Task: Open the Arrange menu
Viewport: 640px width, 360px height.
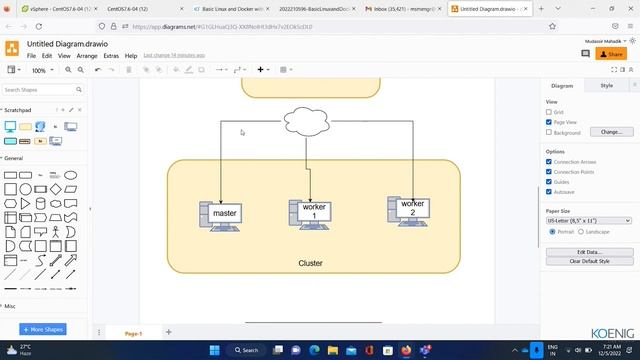Action: click(x=87, y=56)
